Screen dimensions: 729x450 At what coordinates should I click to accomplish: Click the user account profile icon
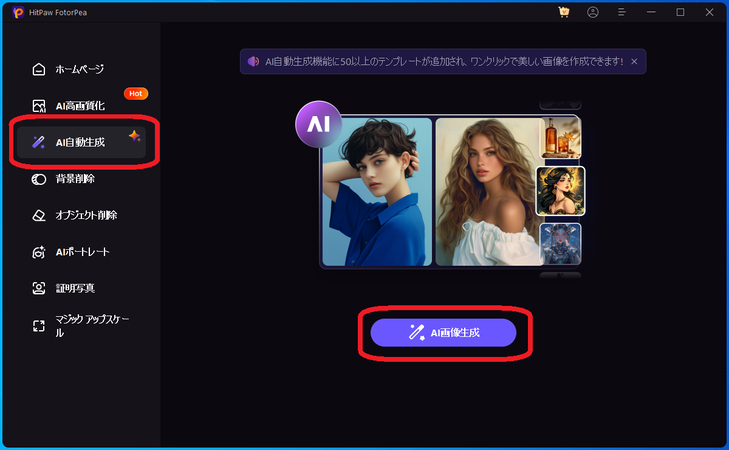592,12
